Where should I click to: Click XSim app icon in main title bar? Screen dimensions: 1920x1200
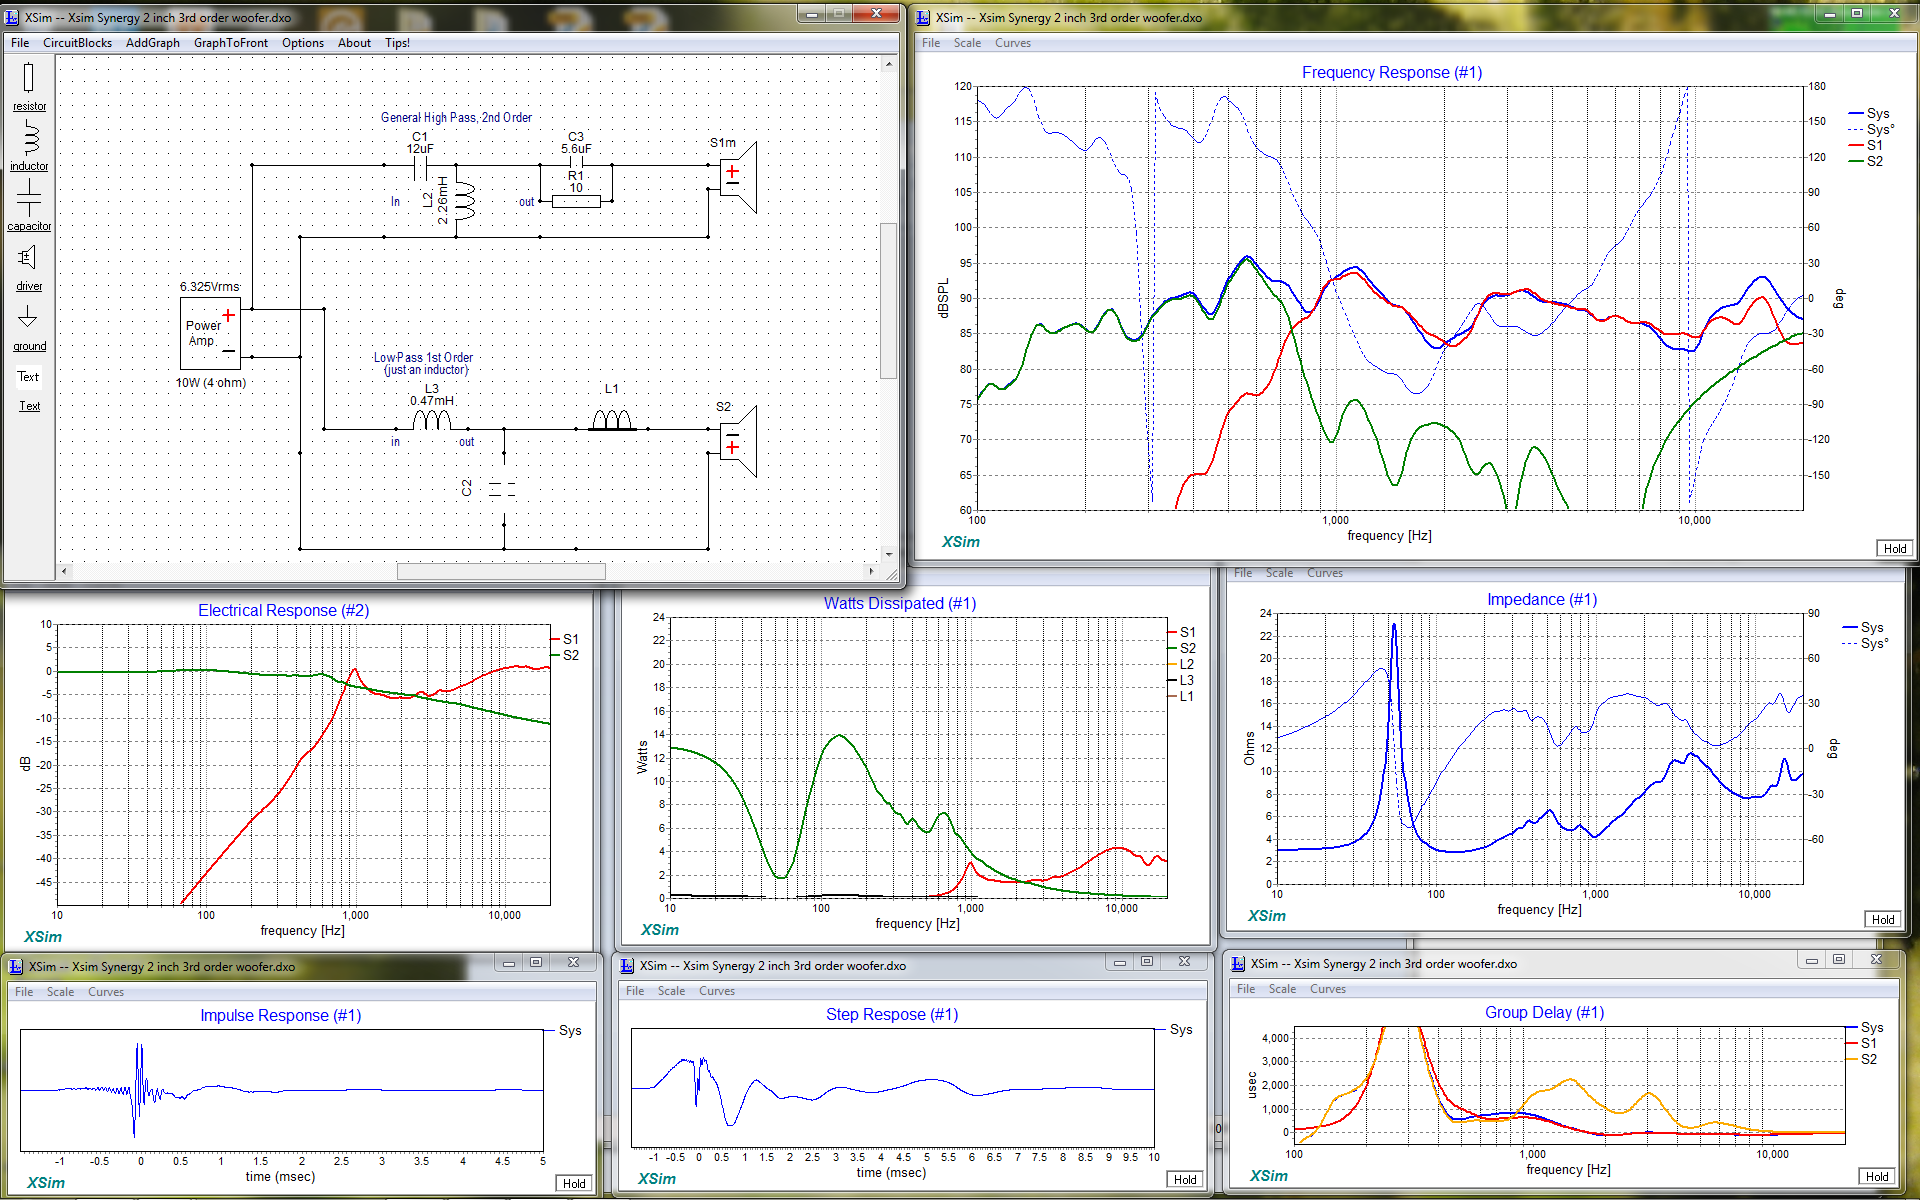click(x=13, y=17)
